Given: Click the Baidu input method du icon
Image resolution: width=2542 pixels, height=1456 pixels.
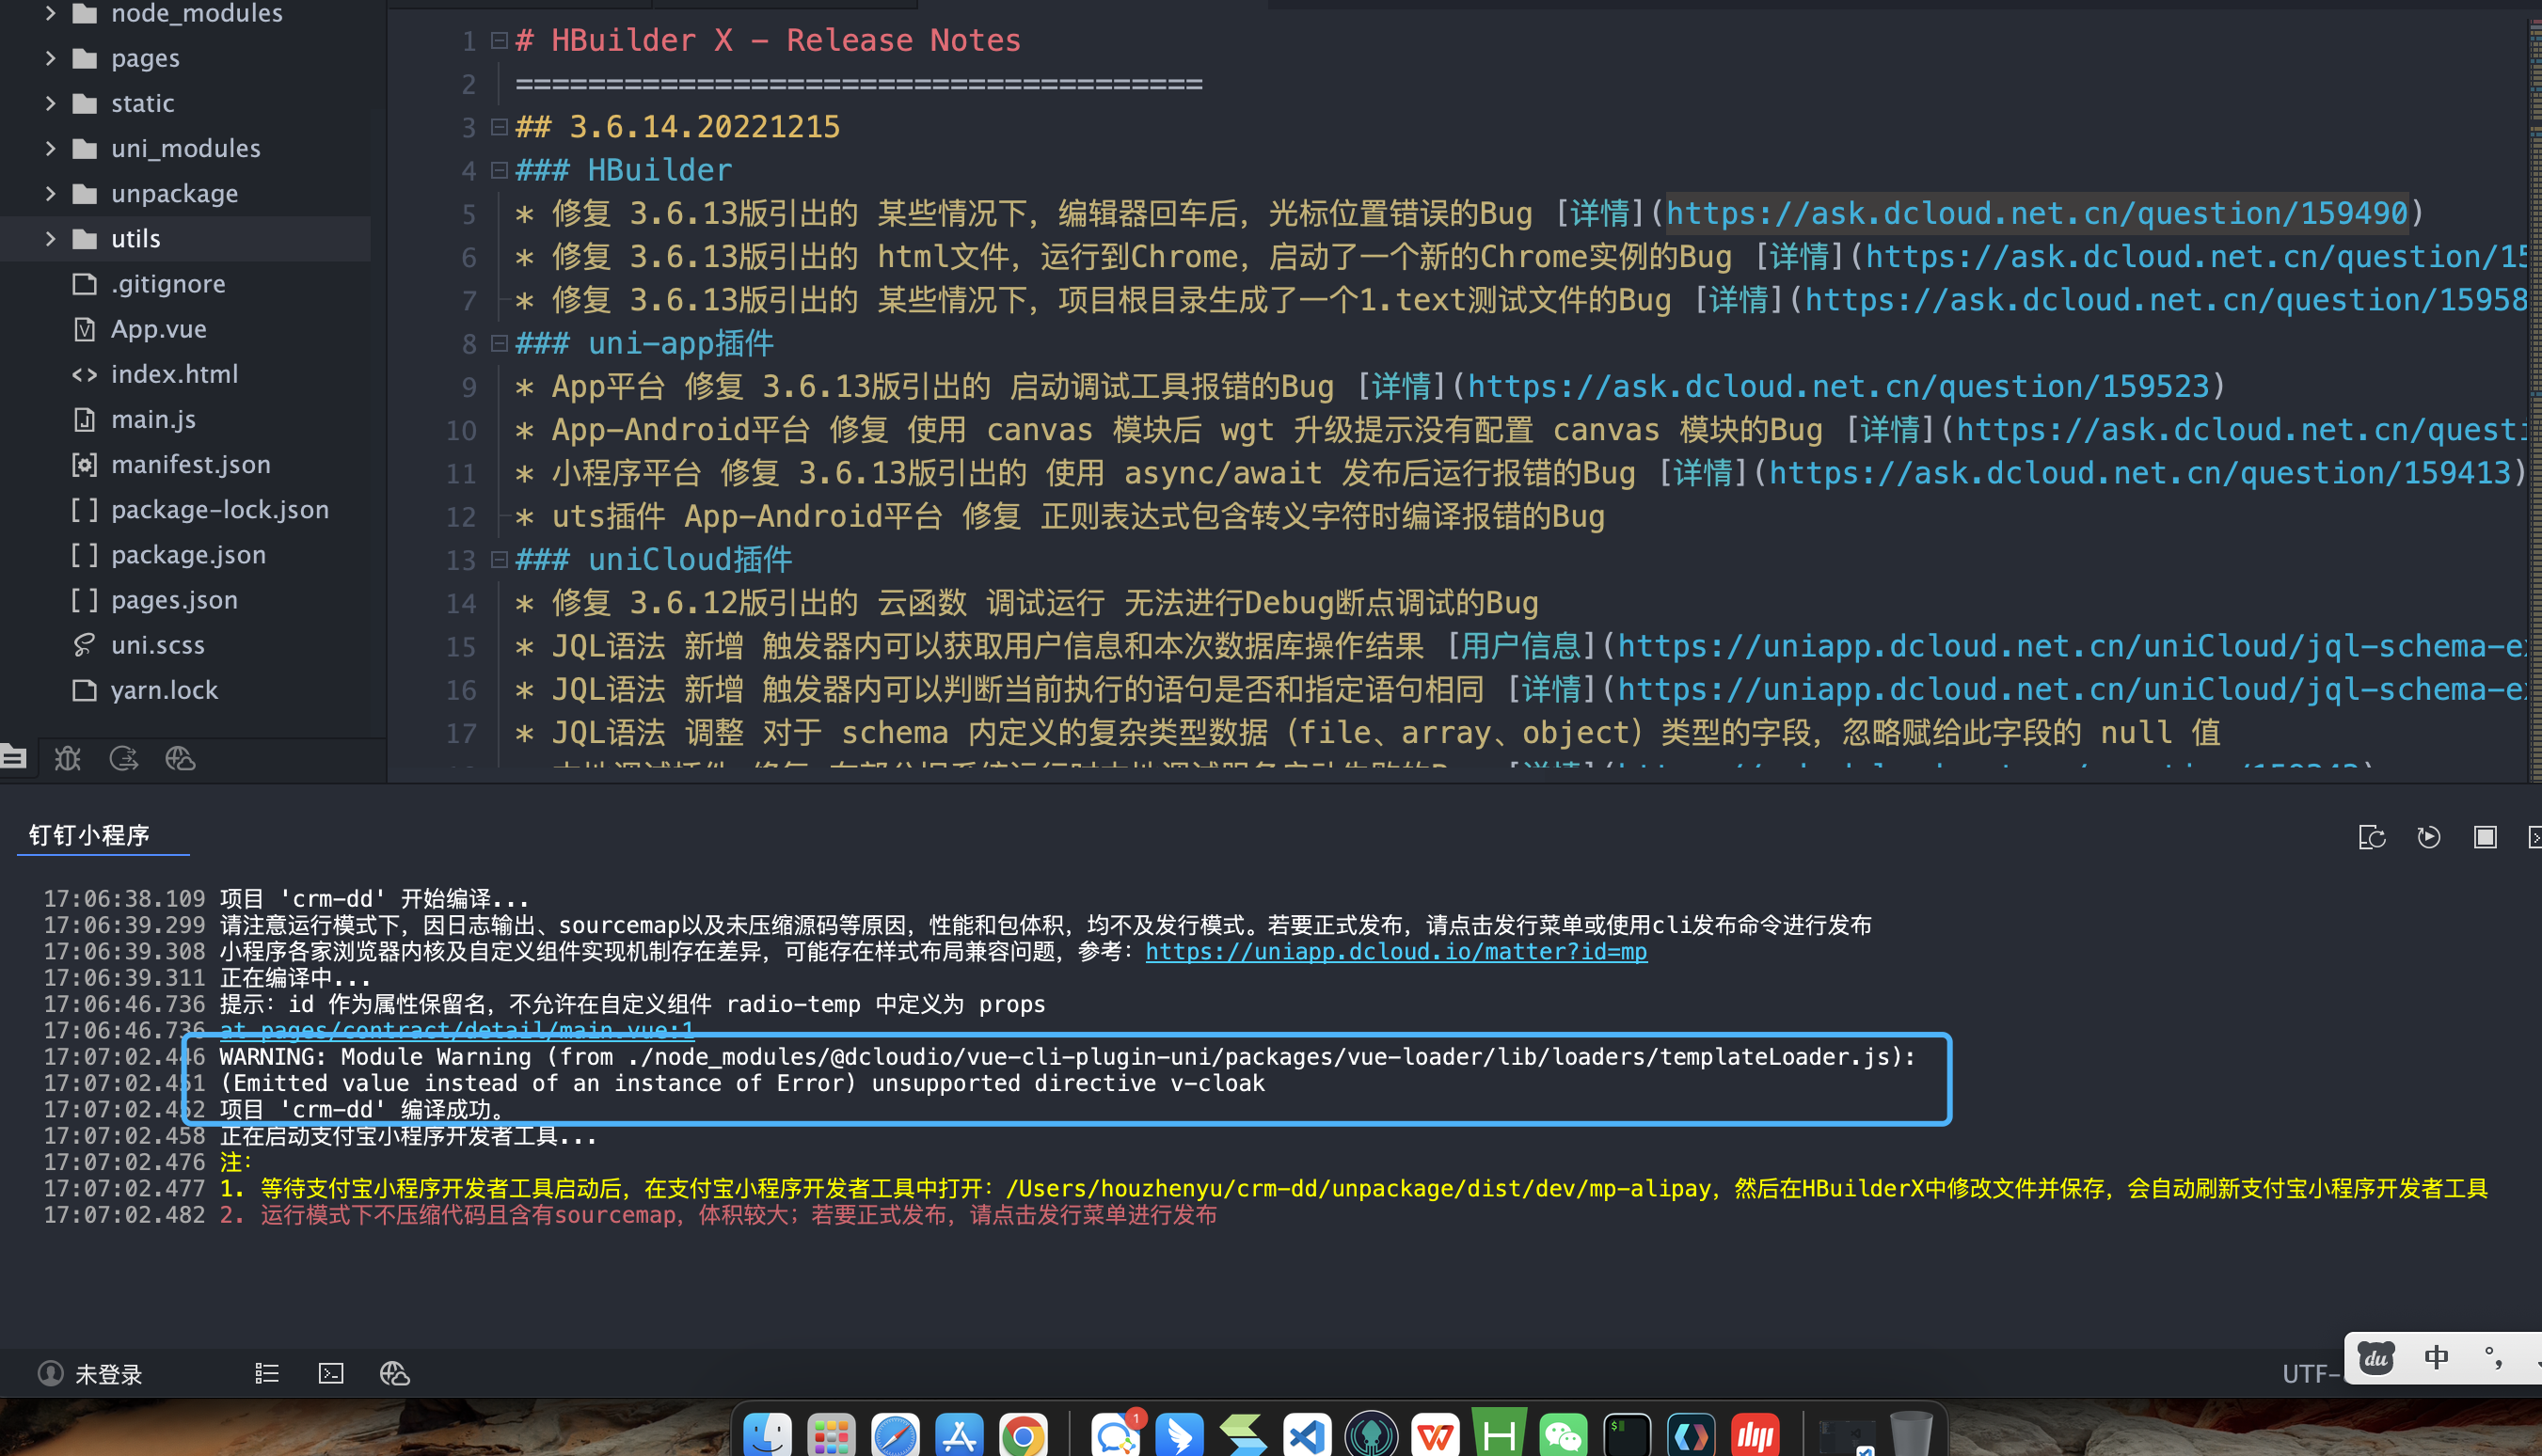Looking at the screenshot, I should (x=2376, y=1357).
